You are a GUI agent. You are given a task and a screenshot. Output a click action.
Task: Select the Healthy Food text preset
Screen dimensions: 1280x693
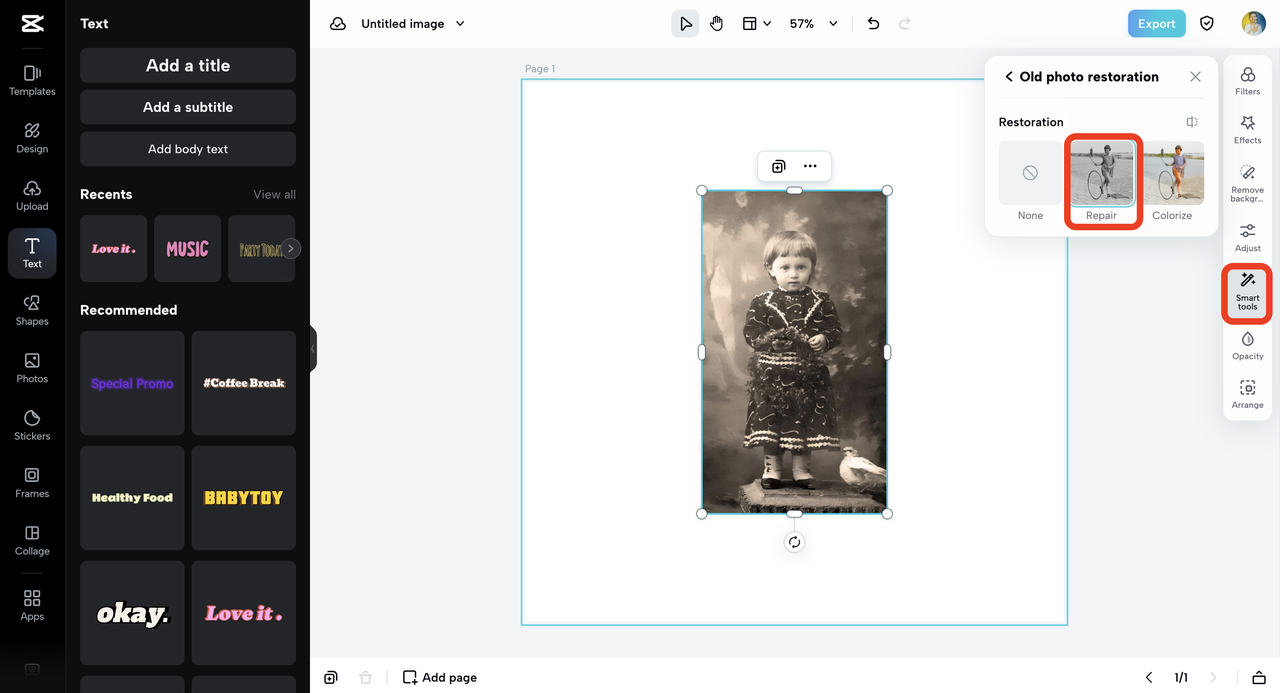point(132,498)
